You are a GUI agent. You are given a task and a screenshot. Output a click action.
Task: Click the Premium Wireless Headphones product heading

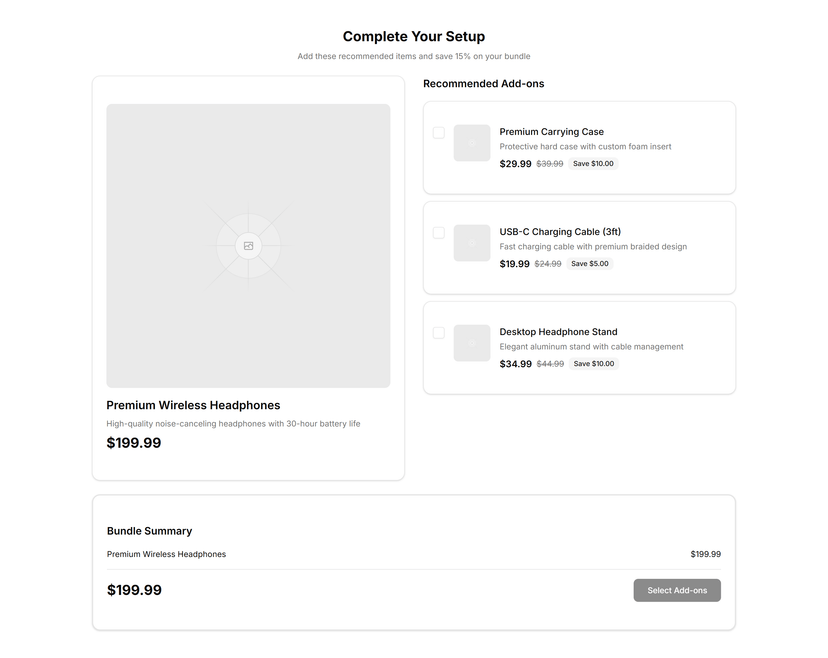click(x=193, y=405)
